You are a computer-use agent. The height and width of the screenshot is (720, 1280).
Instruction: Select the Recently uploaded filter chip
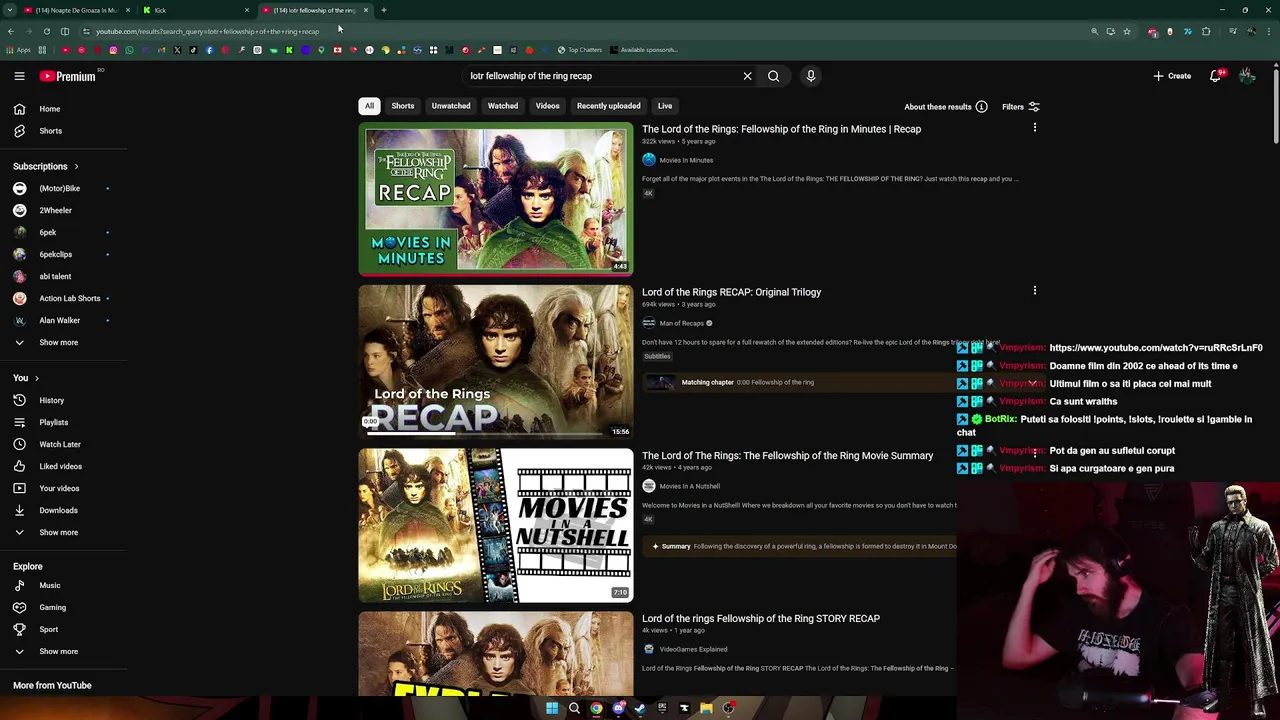[x=608, y=106]
